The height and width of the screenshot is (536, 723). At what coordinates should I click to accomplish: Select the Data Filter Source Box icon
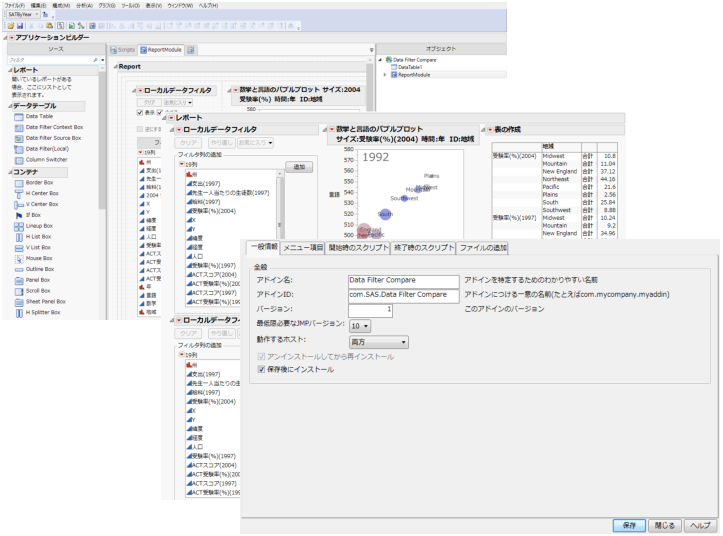click(x=19, y=138)
